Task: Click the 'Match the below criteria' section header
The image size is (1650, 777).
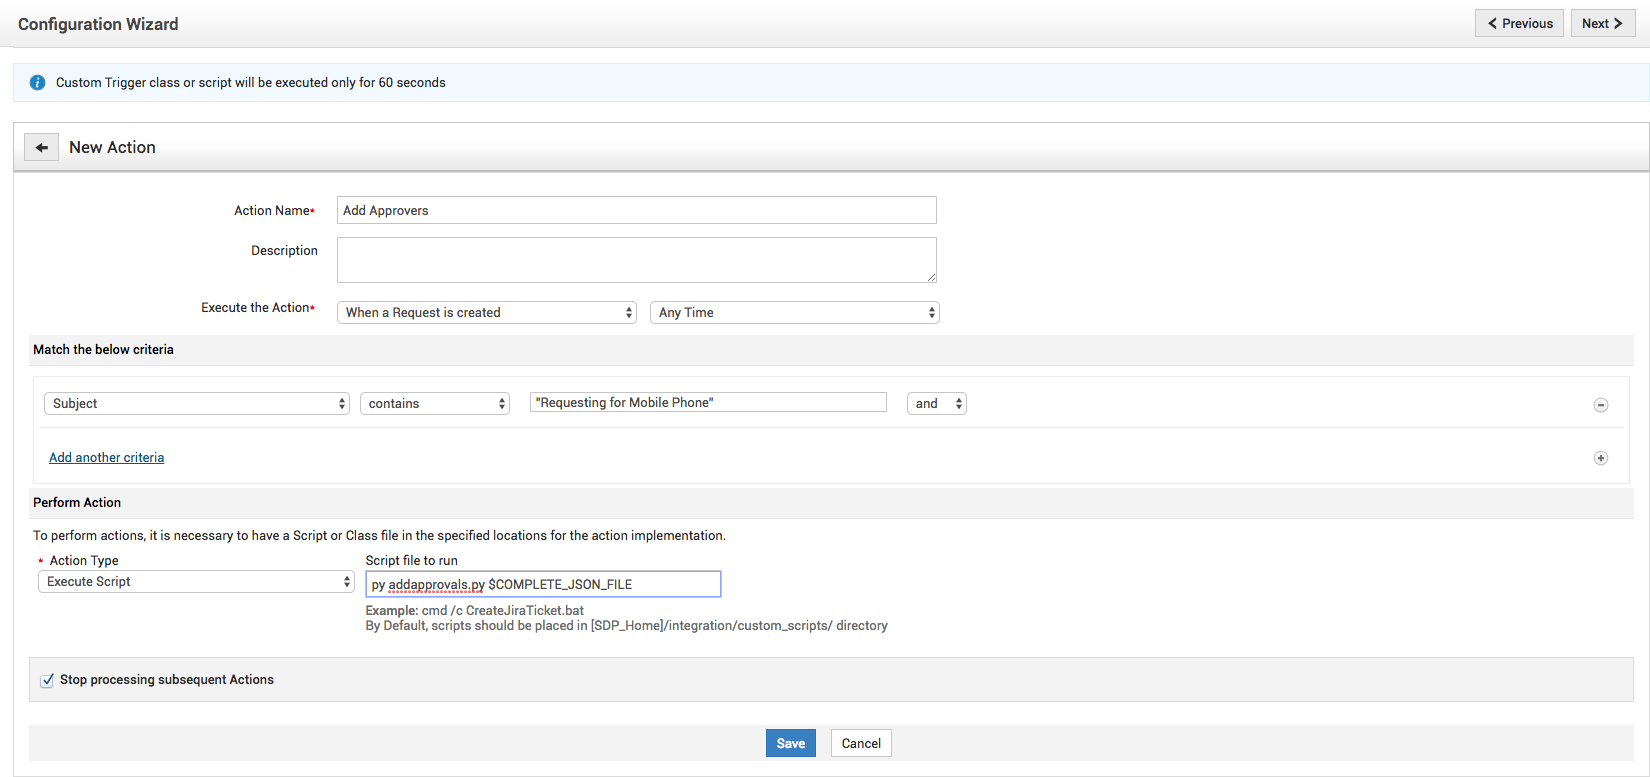Action: click(x=103, y=350)
